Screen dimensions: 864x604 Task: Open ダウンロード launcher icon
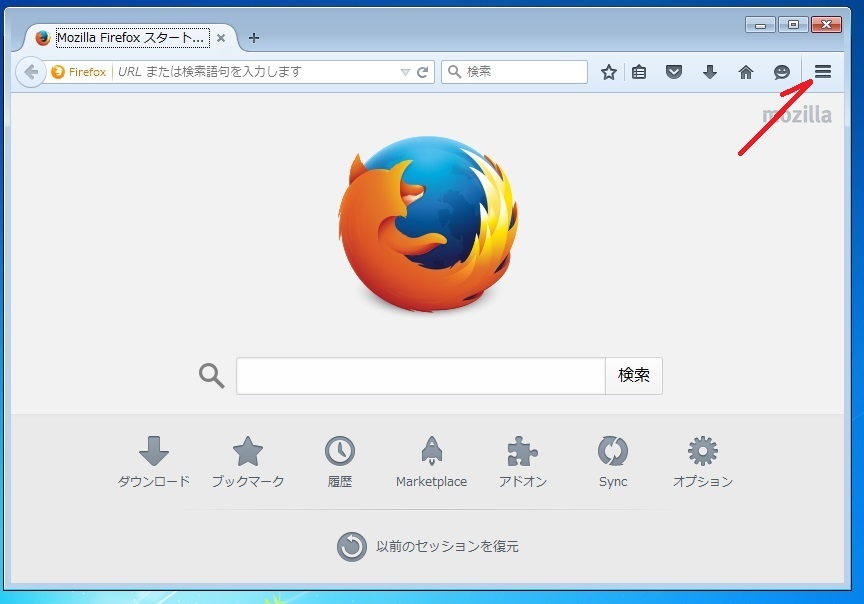pyautogui.click(x=154, y=462)
